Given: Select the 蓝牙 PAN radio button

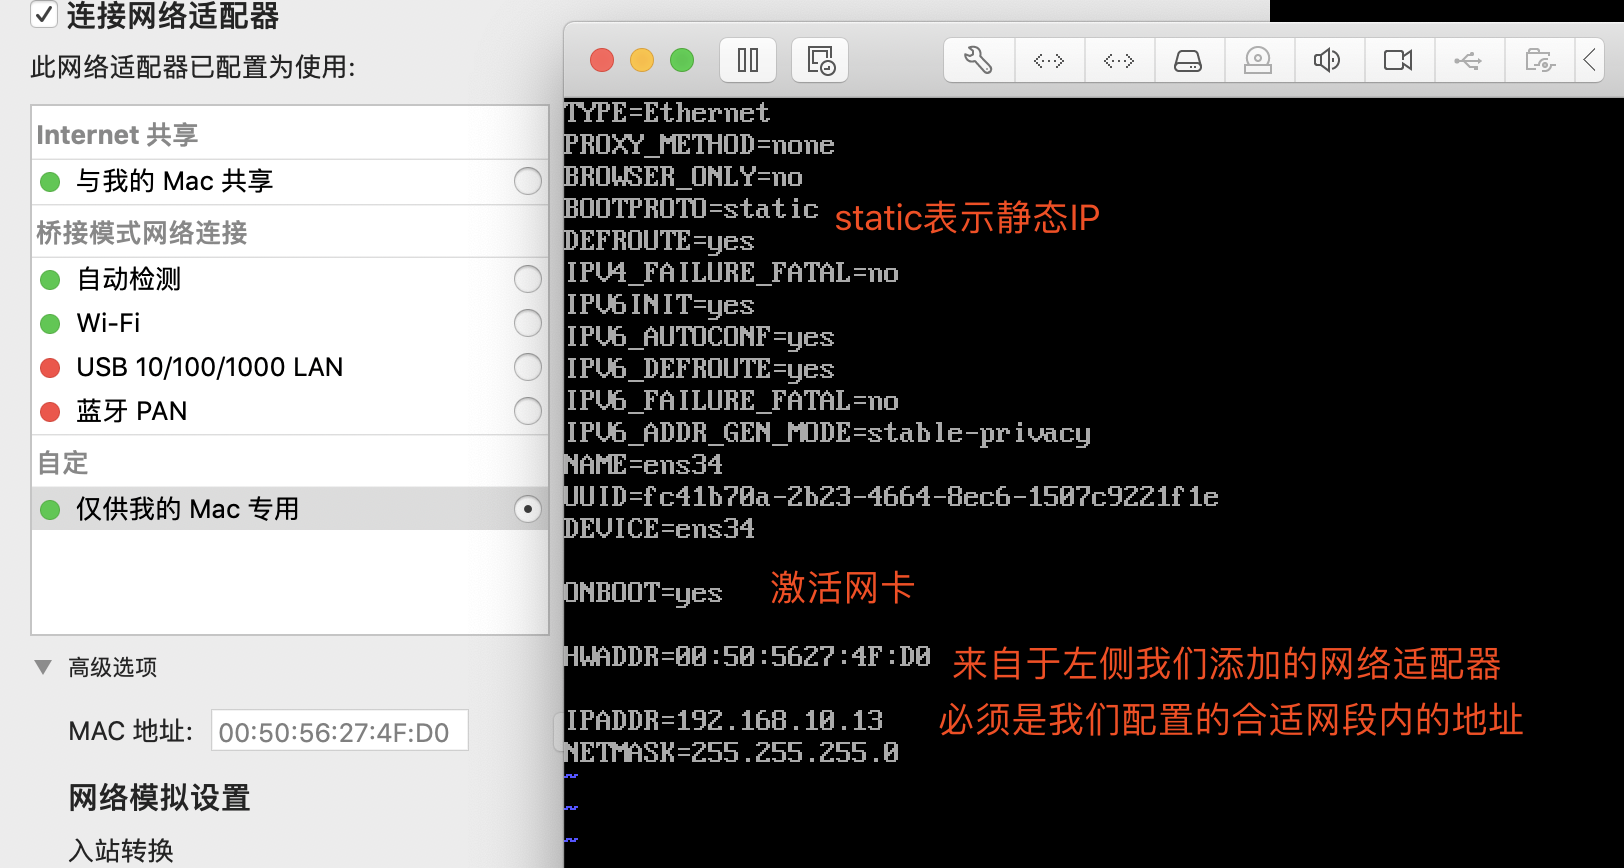Looking at the screenshot, I should click(528, 411).
